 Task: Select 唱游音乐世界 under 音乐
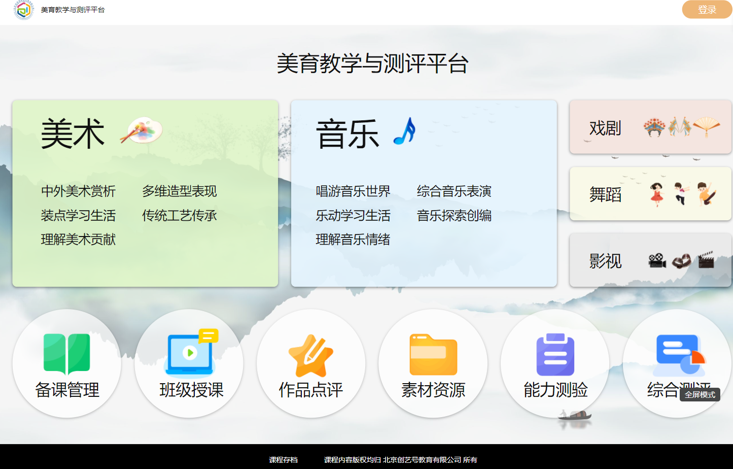pyautogui.click(x=353, y=191)
